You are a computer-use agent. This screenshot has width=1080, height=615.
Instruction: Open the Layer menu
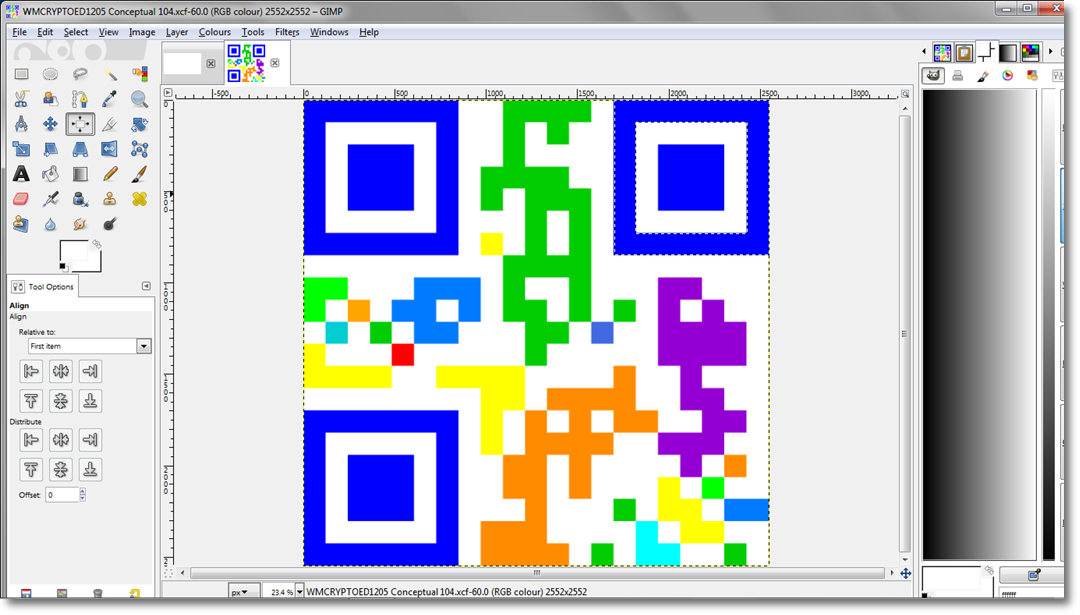176,32
